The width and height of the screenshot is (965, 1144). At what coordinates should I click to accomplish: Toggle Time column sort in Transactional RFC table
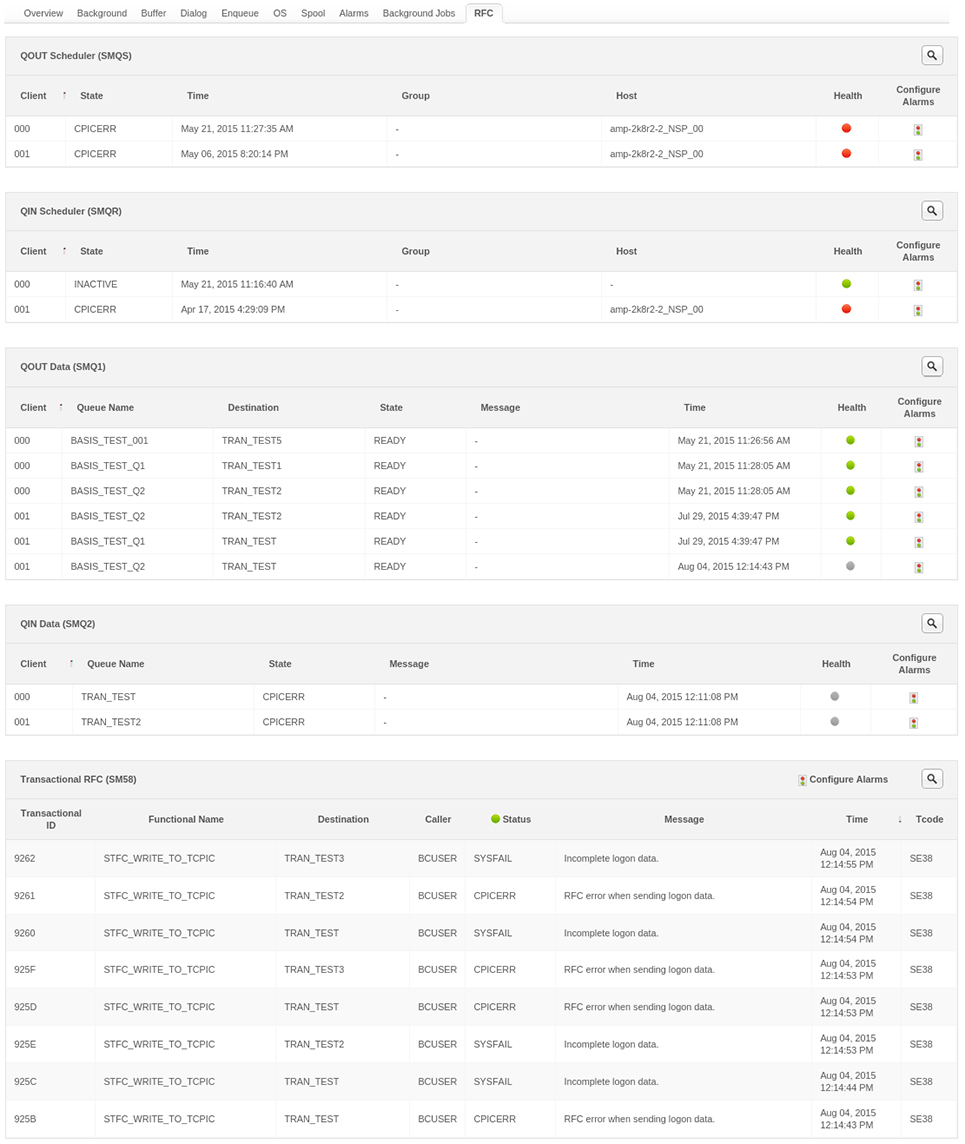click(x=898, y=819)
